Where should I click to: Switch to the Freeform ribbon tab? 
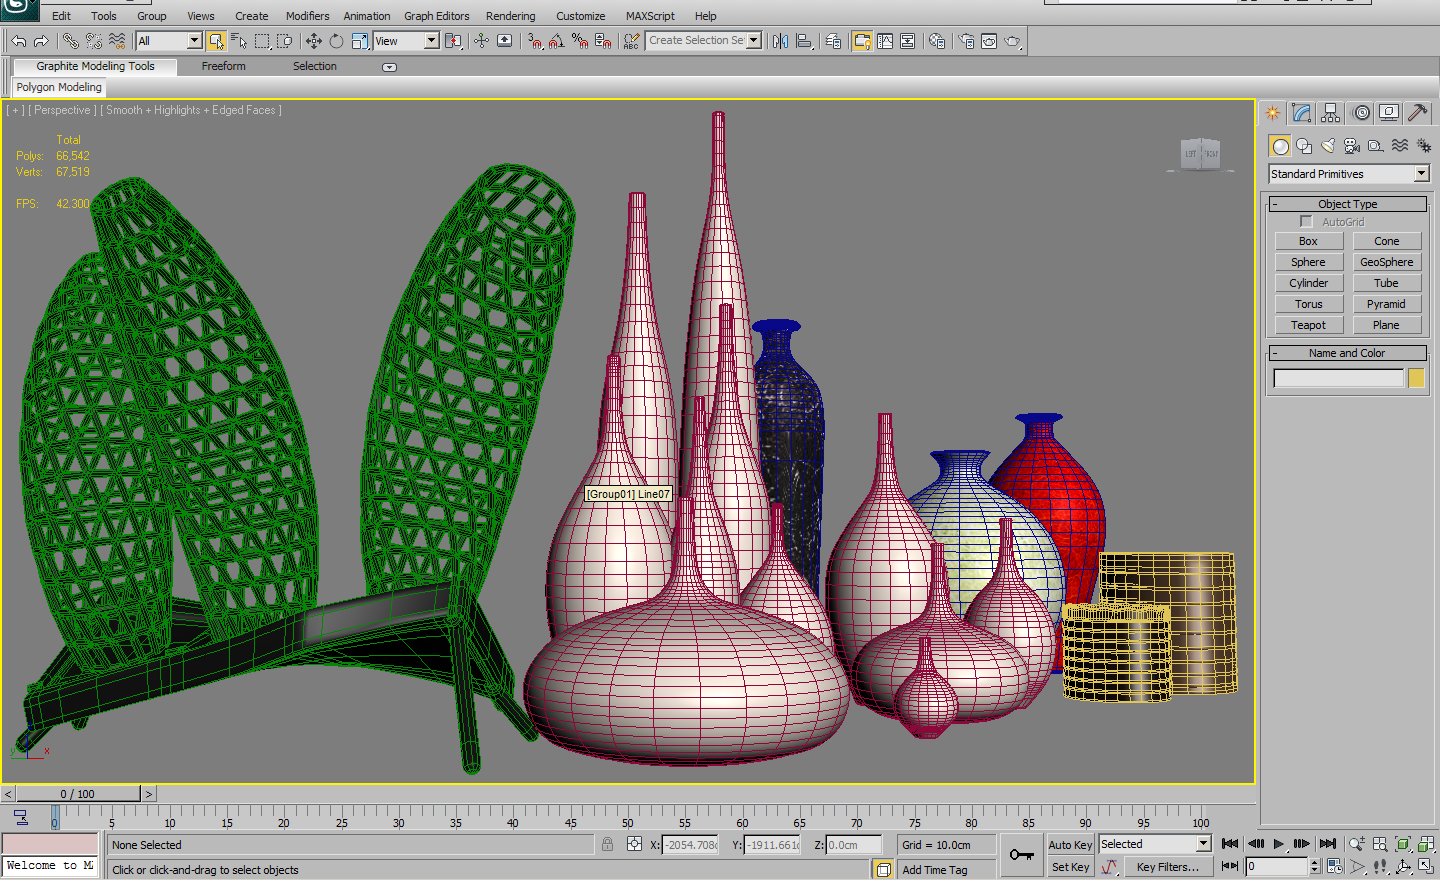pos(222,66)
